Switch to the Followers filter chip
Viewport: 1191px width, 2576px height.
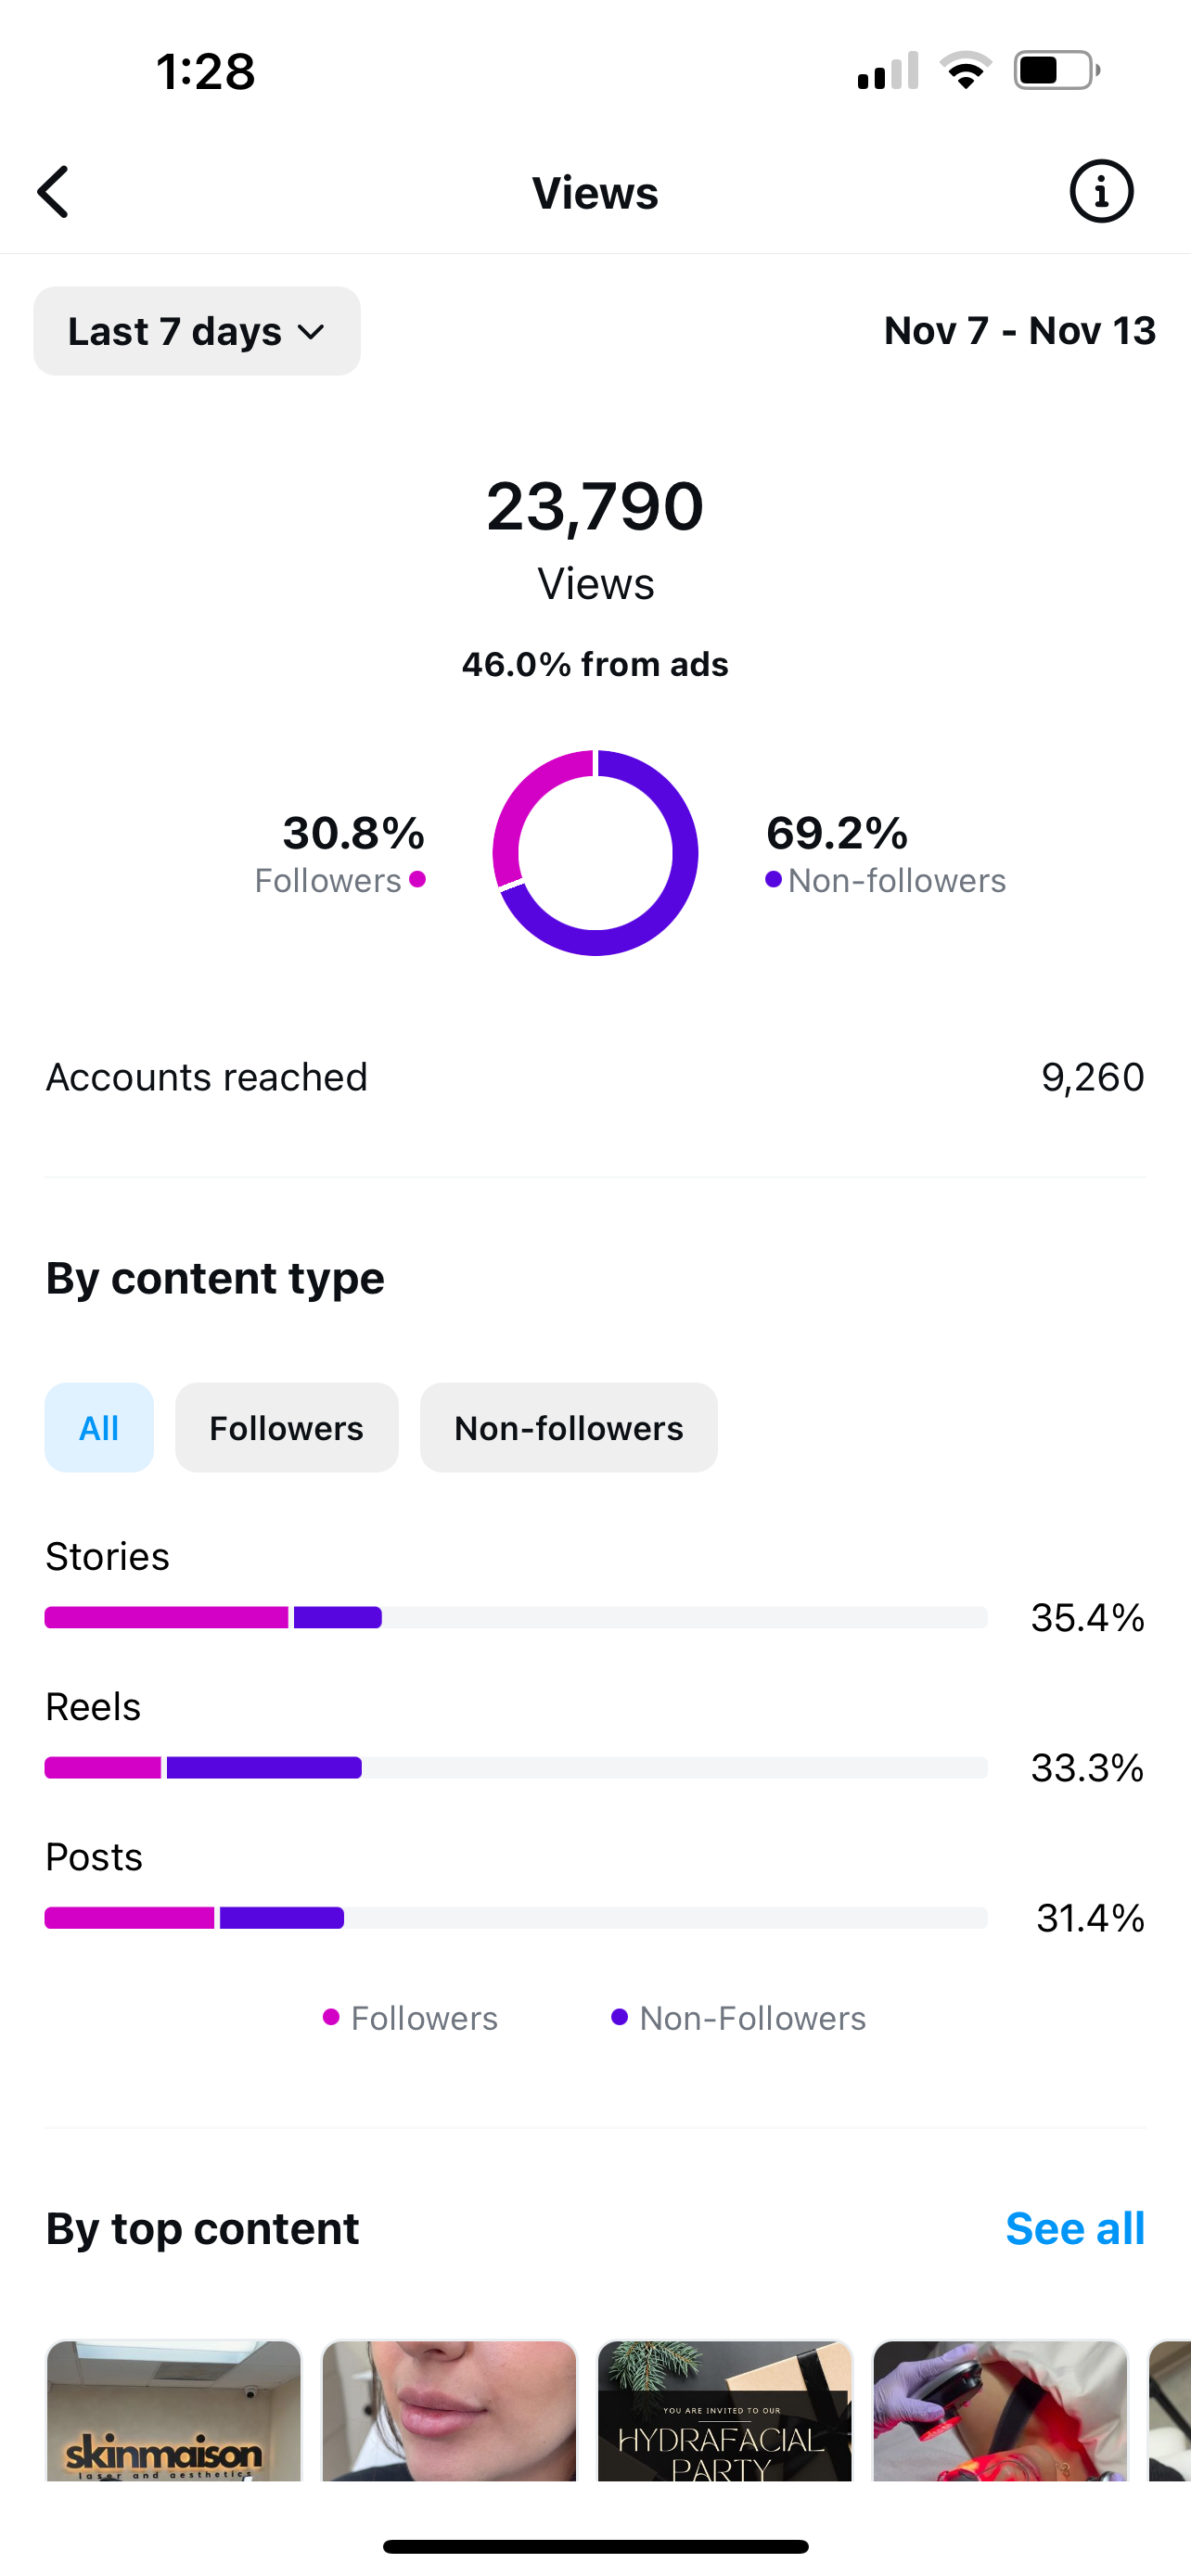pyautogui.click(x=286, y=1428)
